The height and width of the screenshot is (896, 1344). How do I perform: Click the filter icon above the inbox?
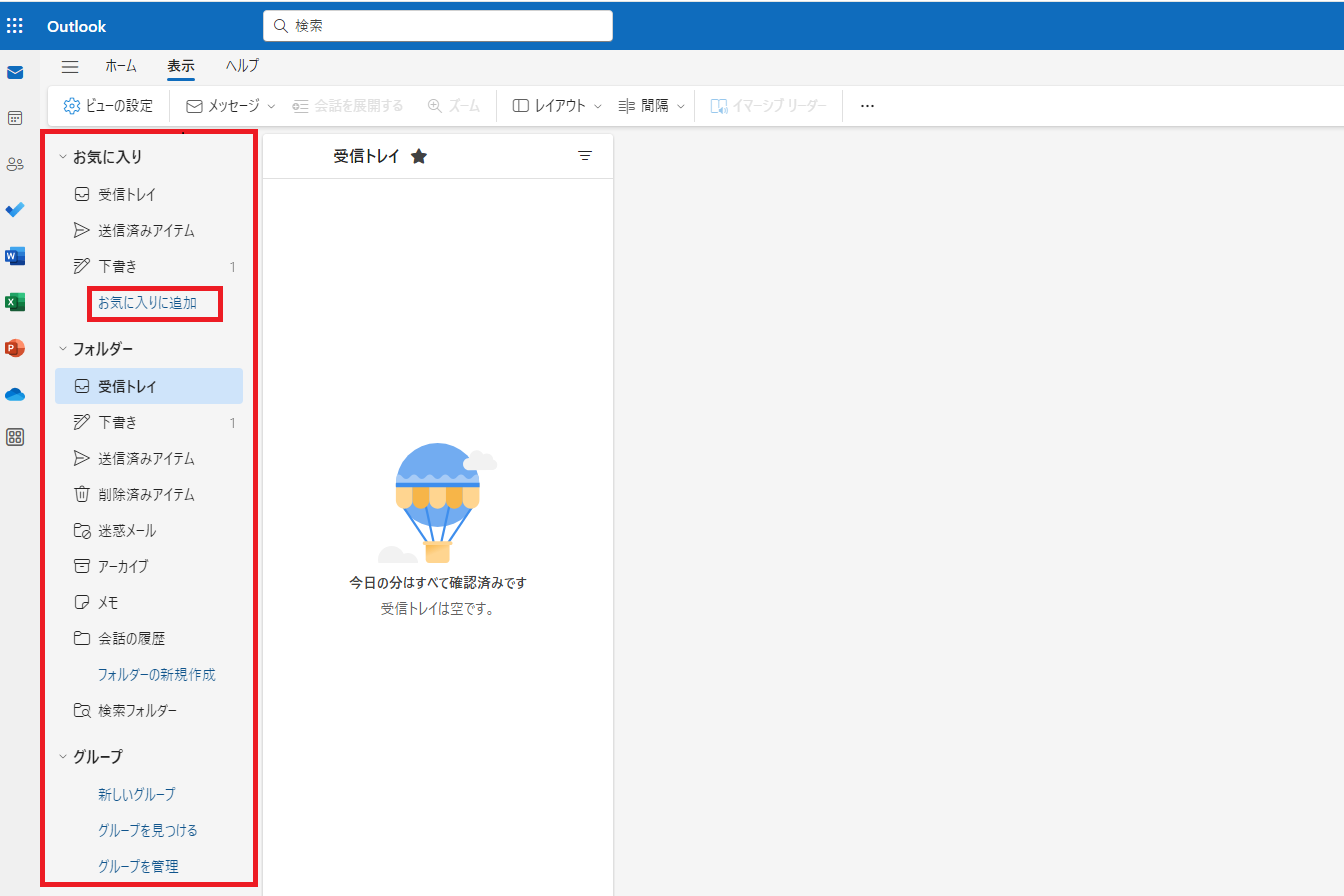585,156
